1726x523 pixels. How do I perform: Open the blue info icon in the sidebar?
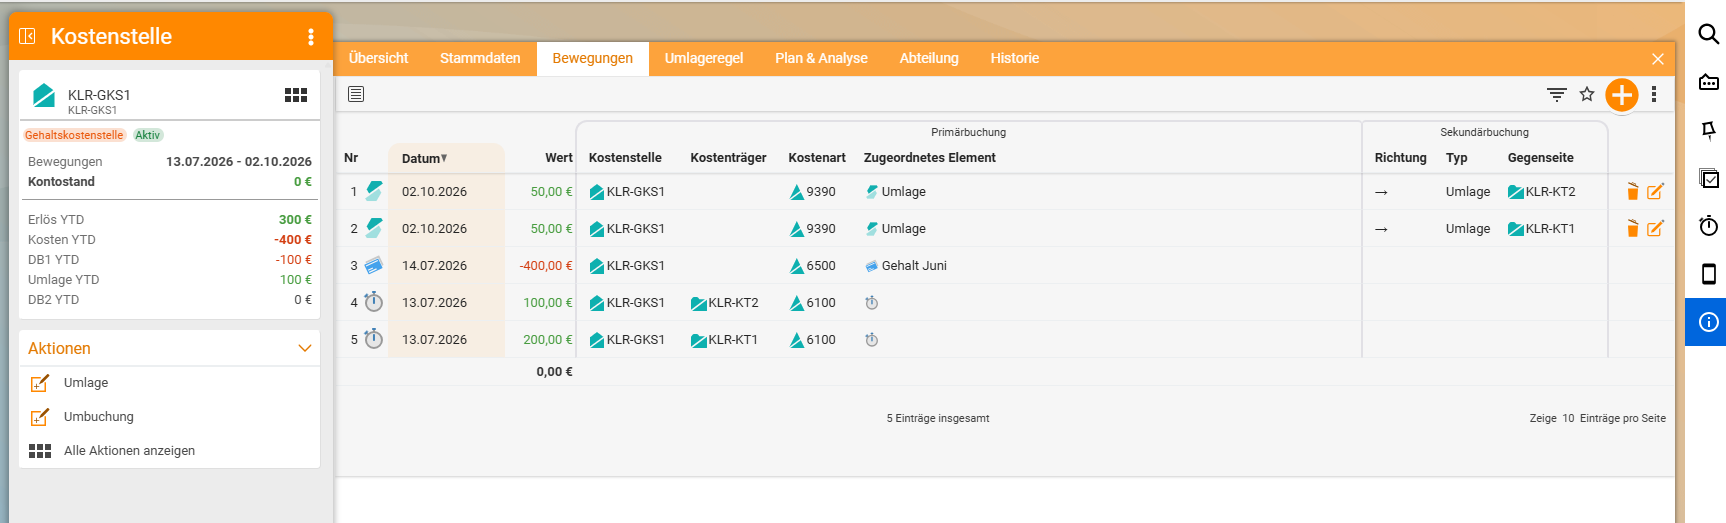(x=1708, y=322)
